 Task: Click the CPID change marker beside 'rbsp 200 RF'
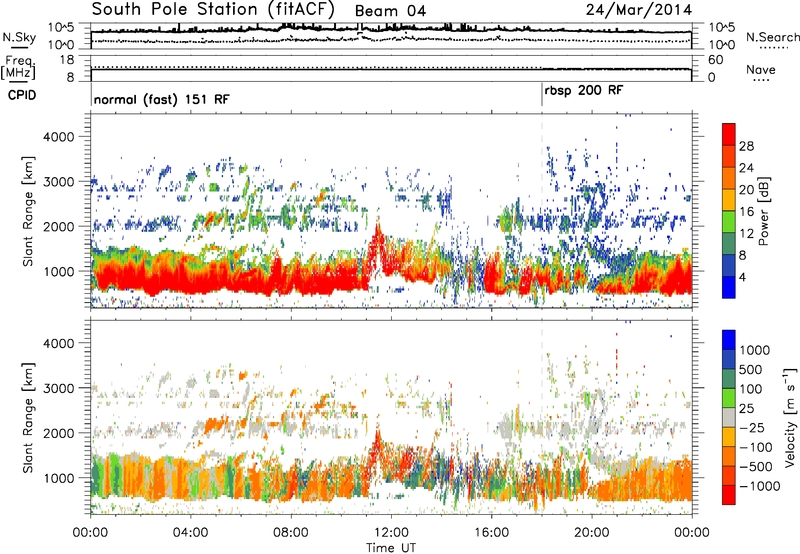[542, 95]
